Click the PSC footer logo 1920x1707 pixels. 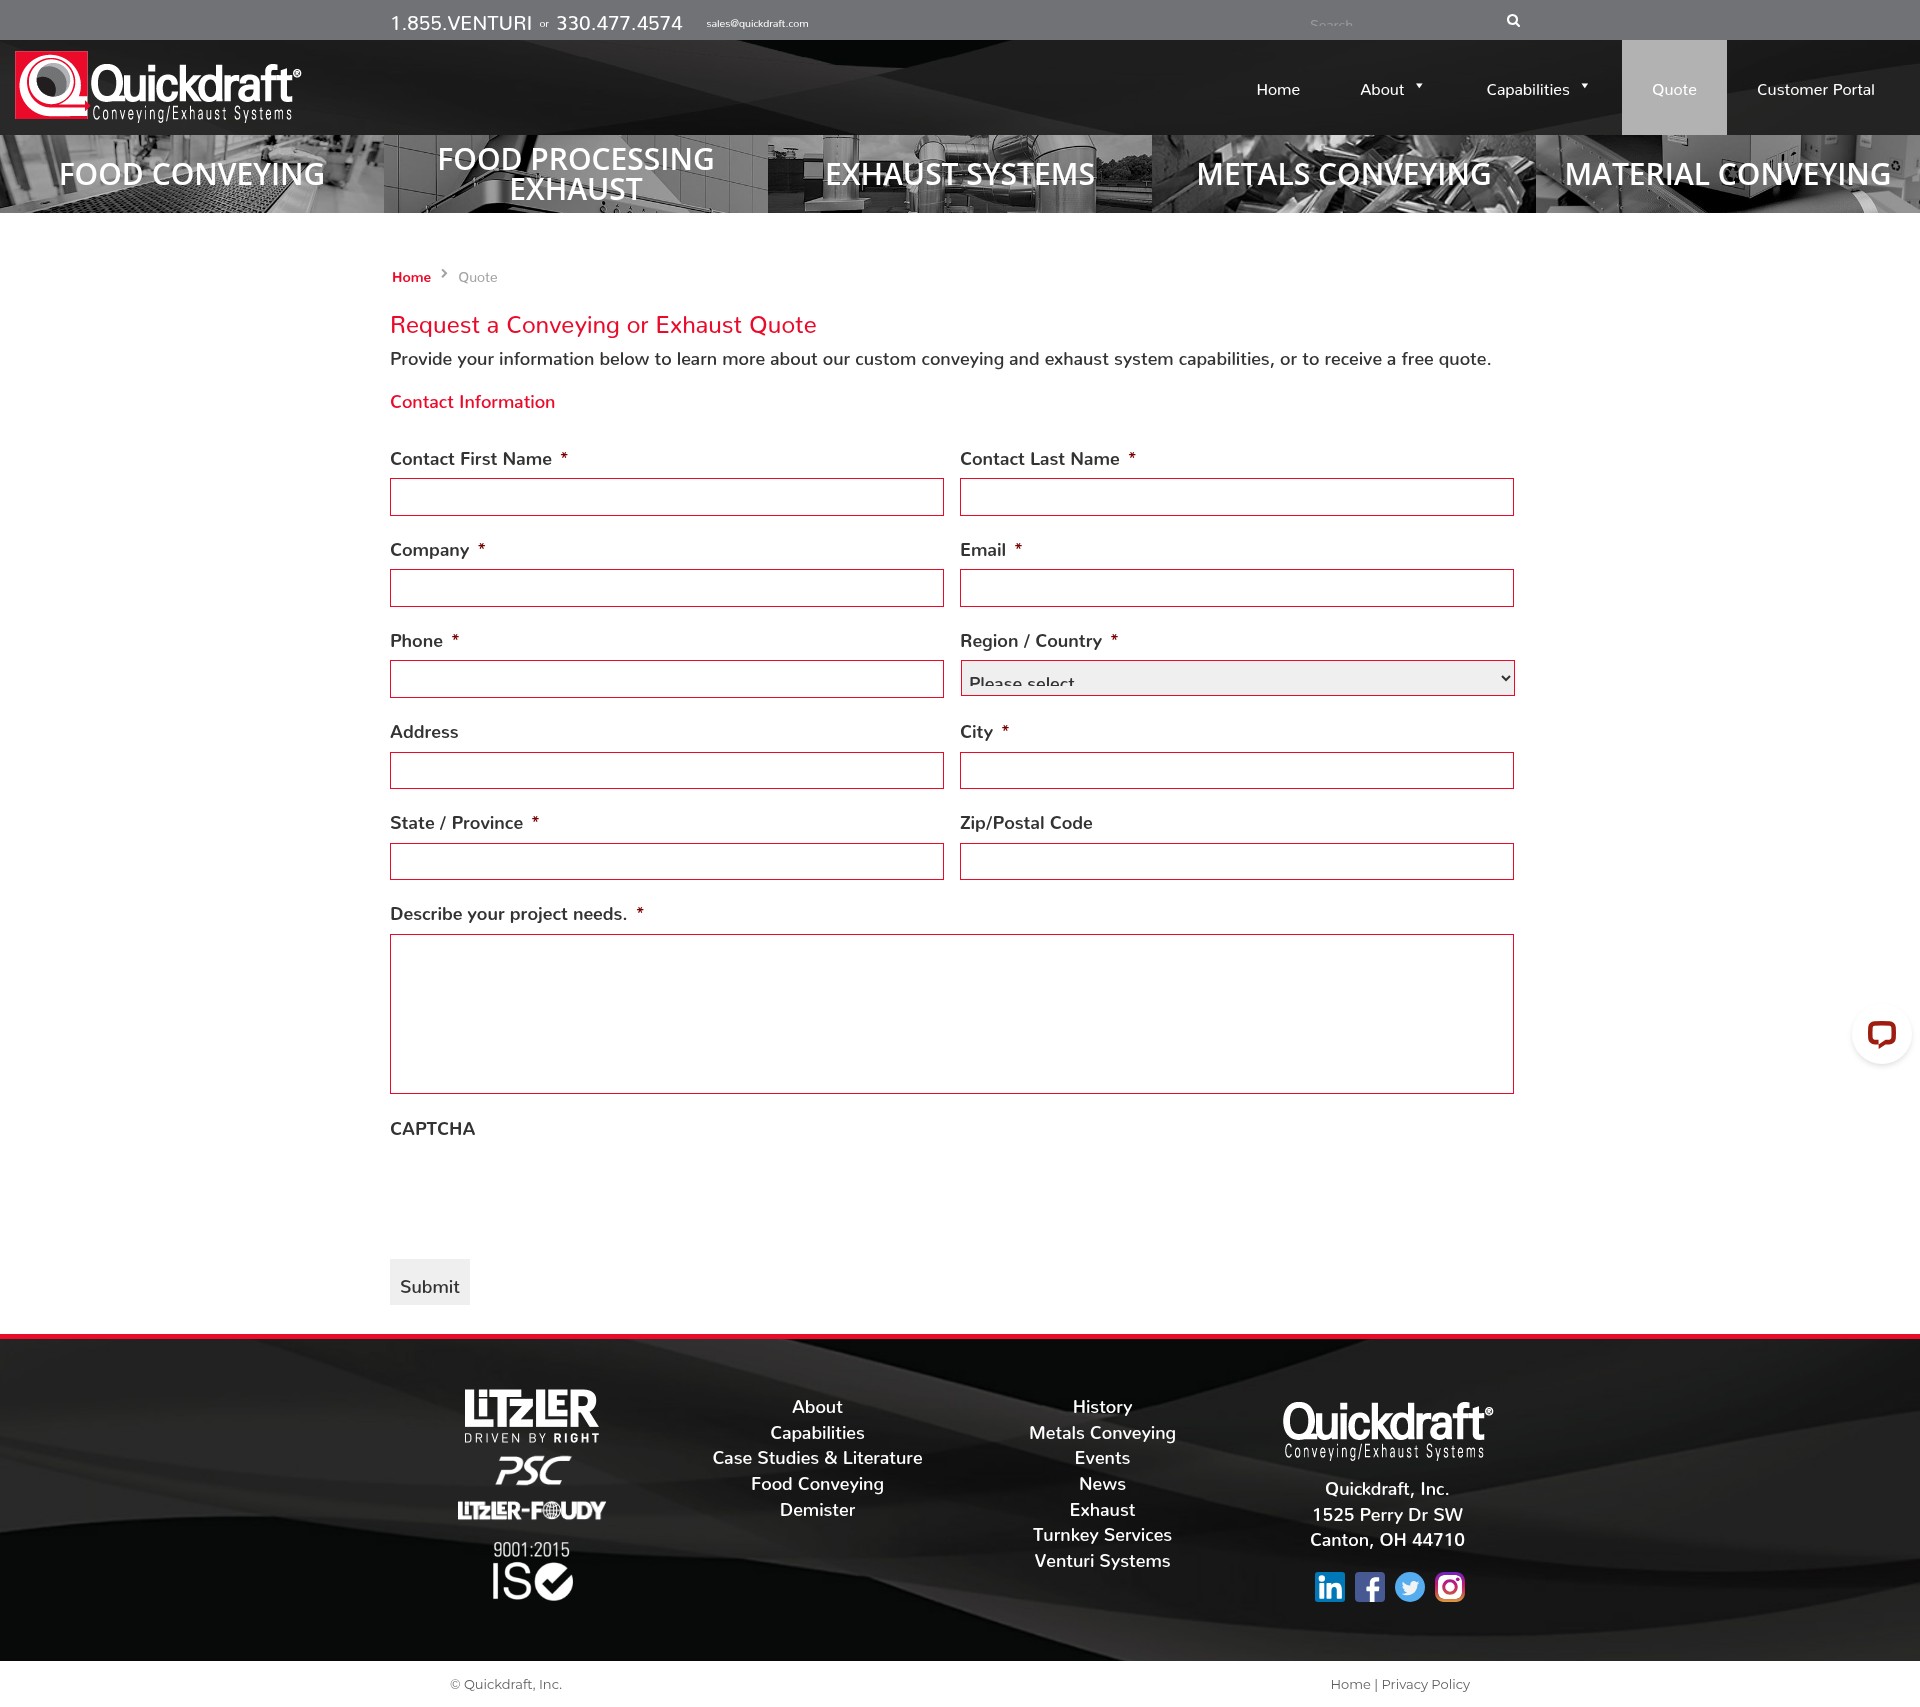click(x=533, y=1471)
